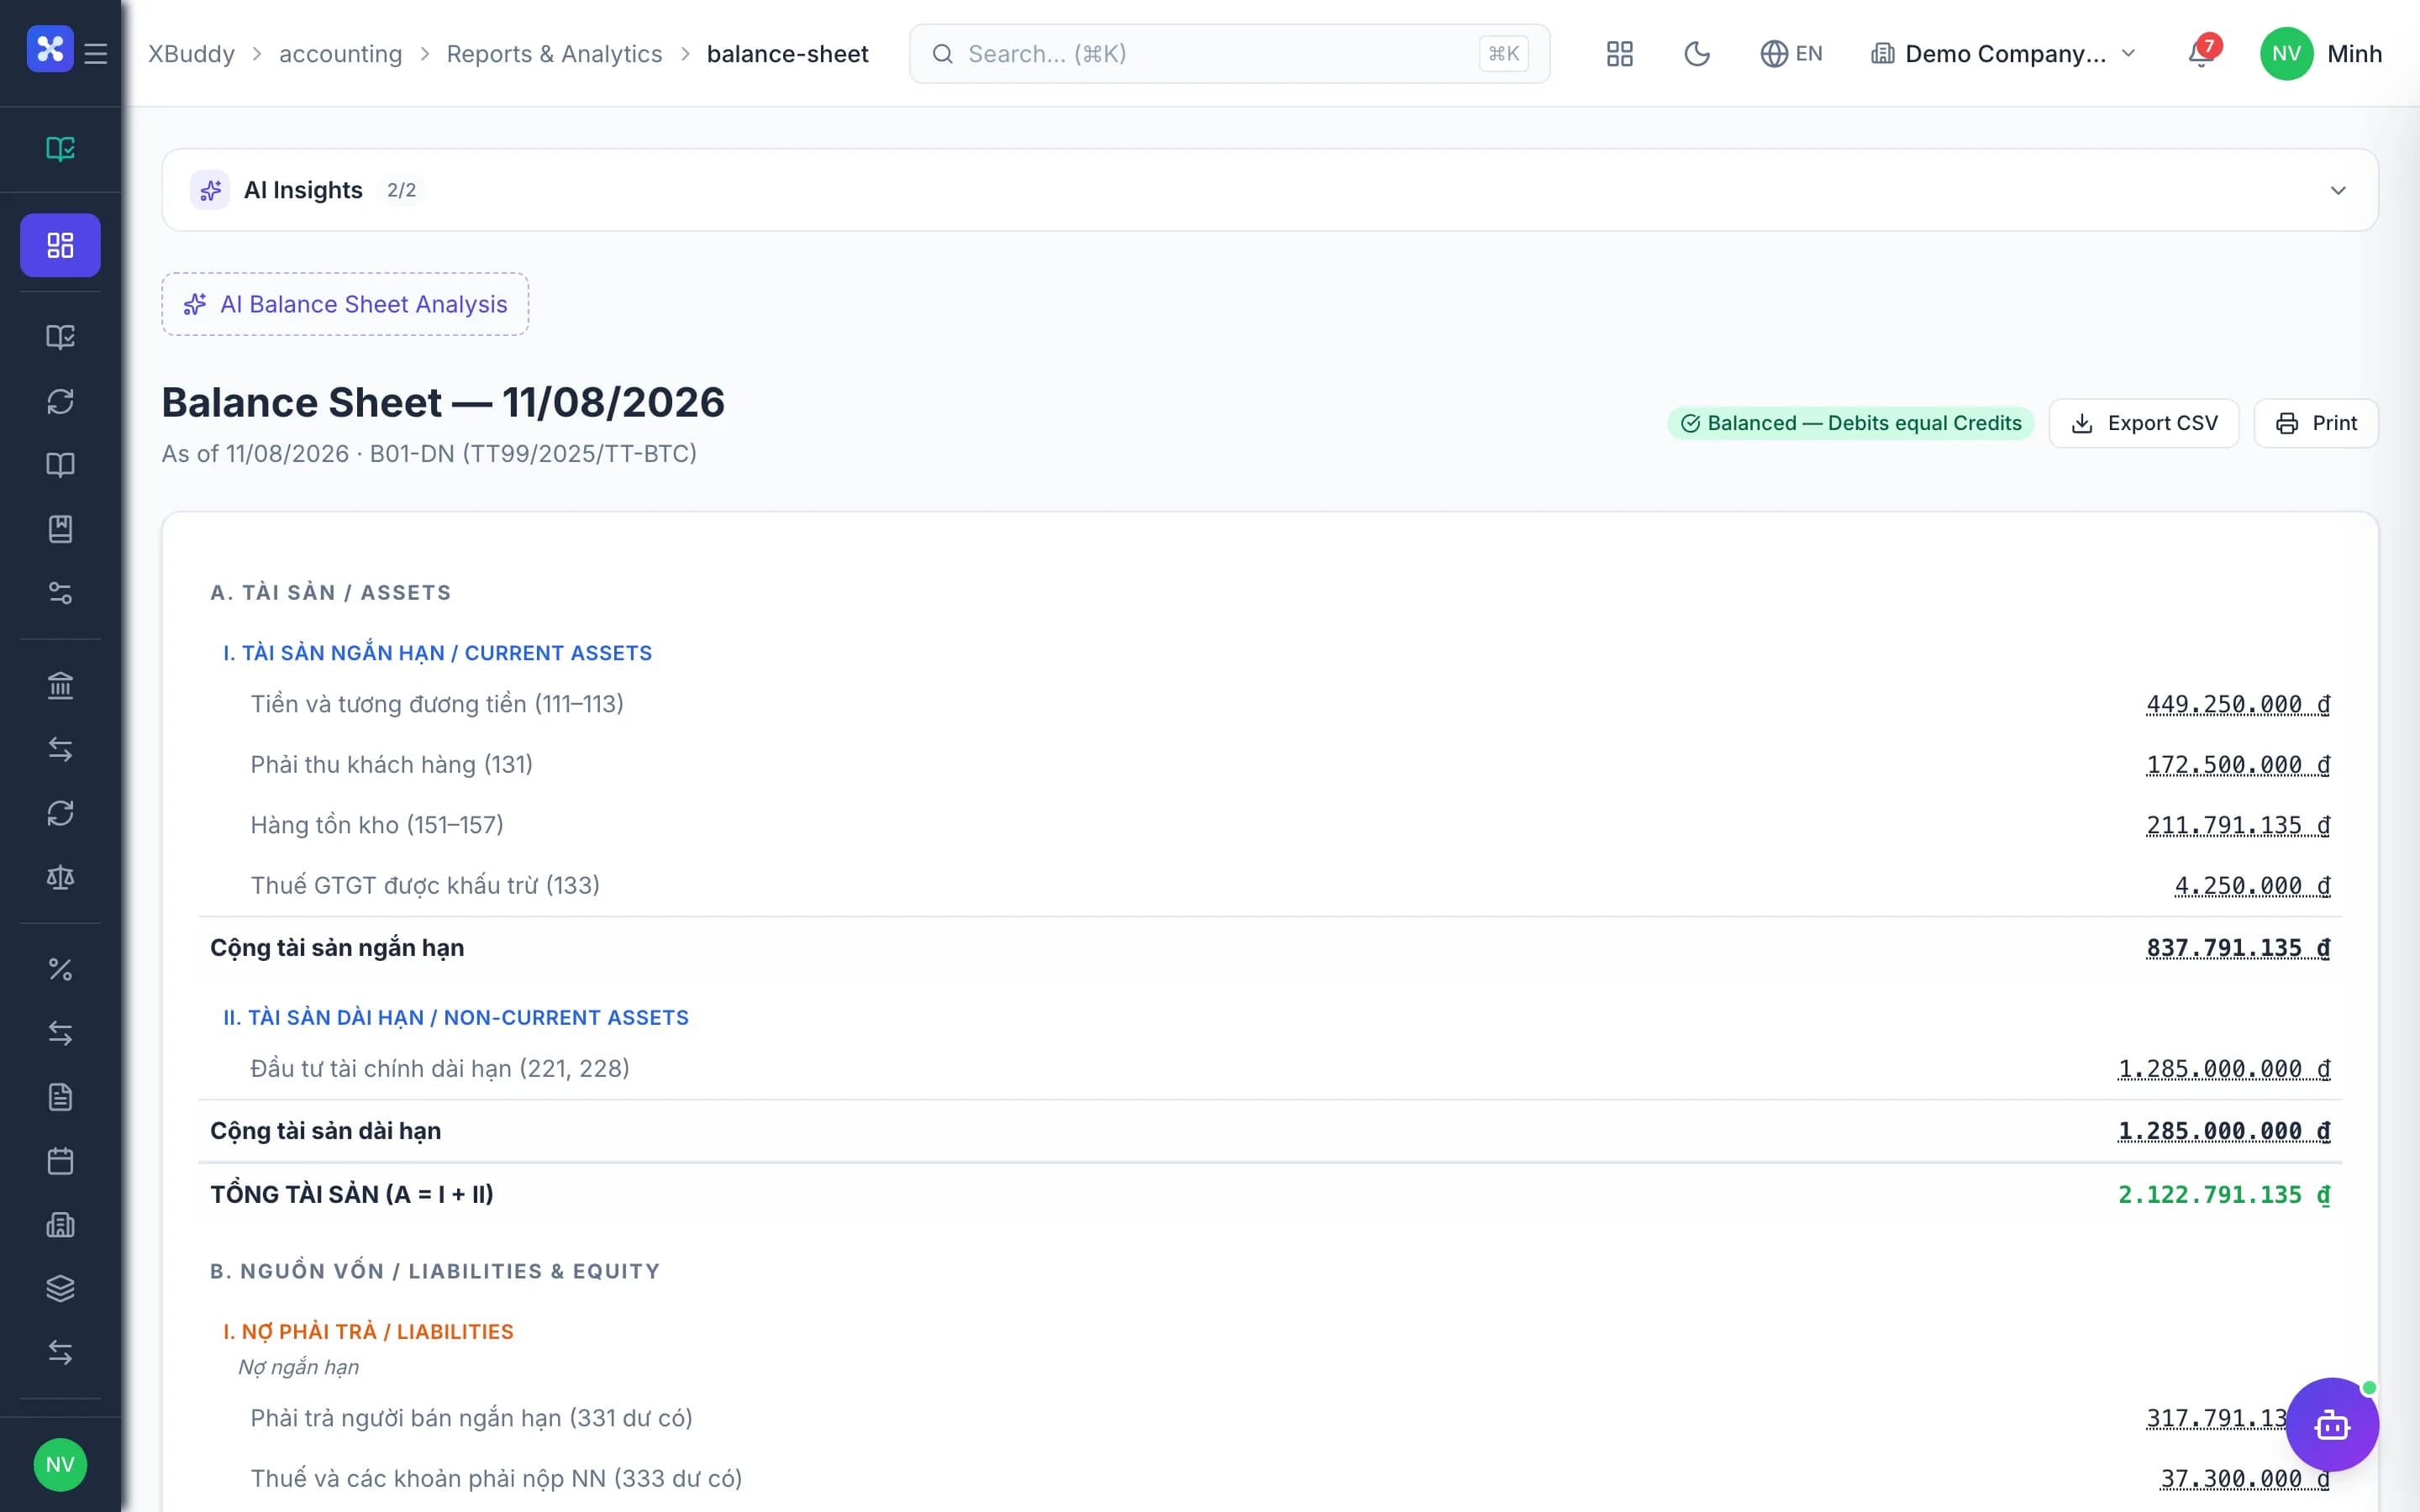Click 'II. TÀI SẢN DÀI HẠN / NON-CURRENT ASSETS' heading

456,1017
